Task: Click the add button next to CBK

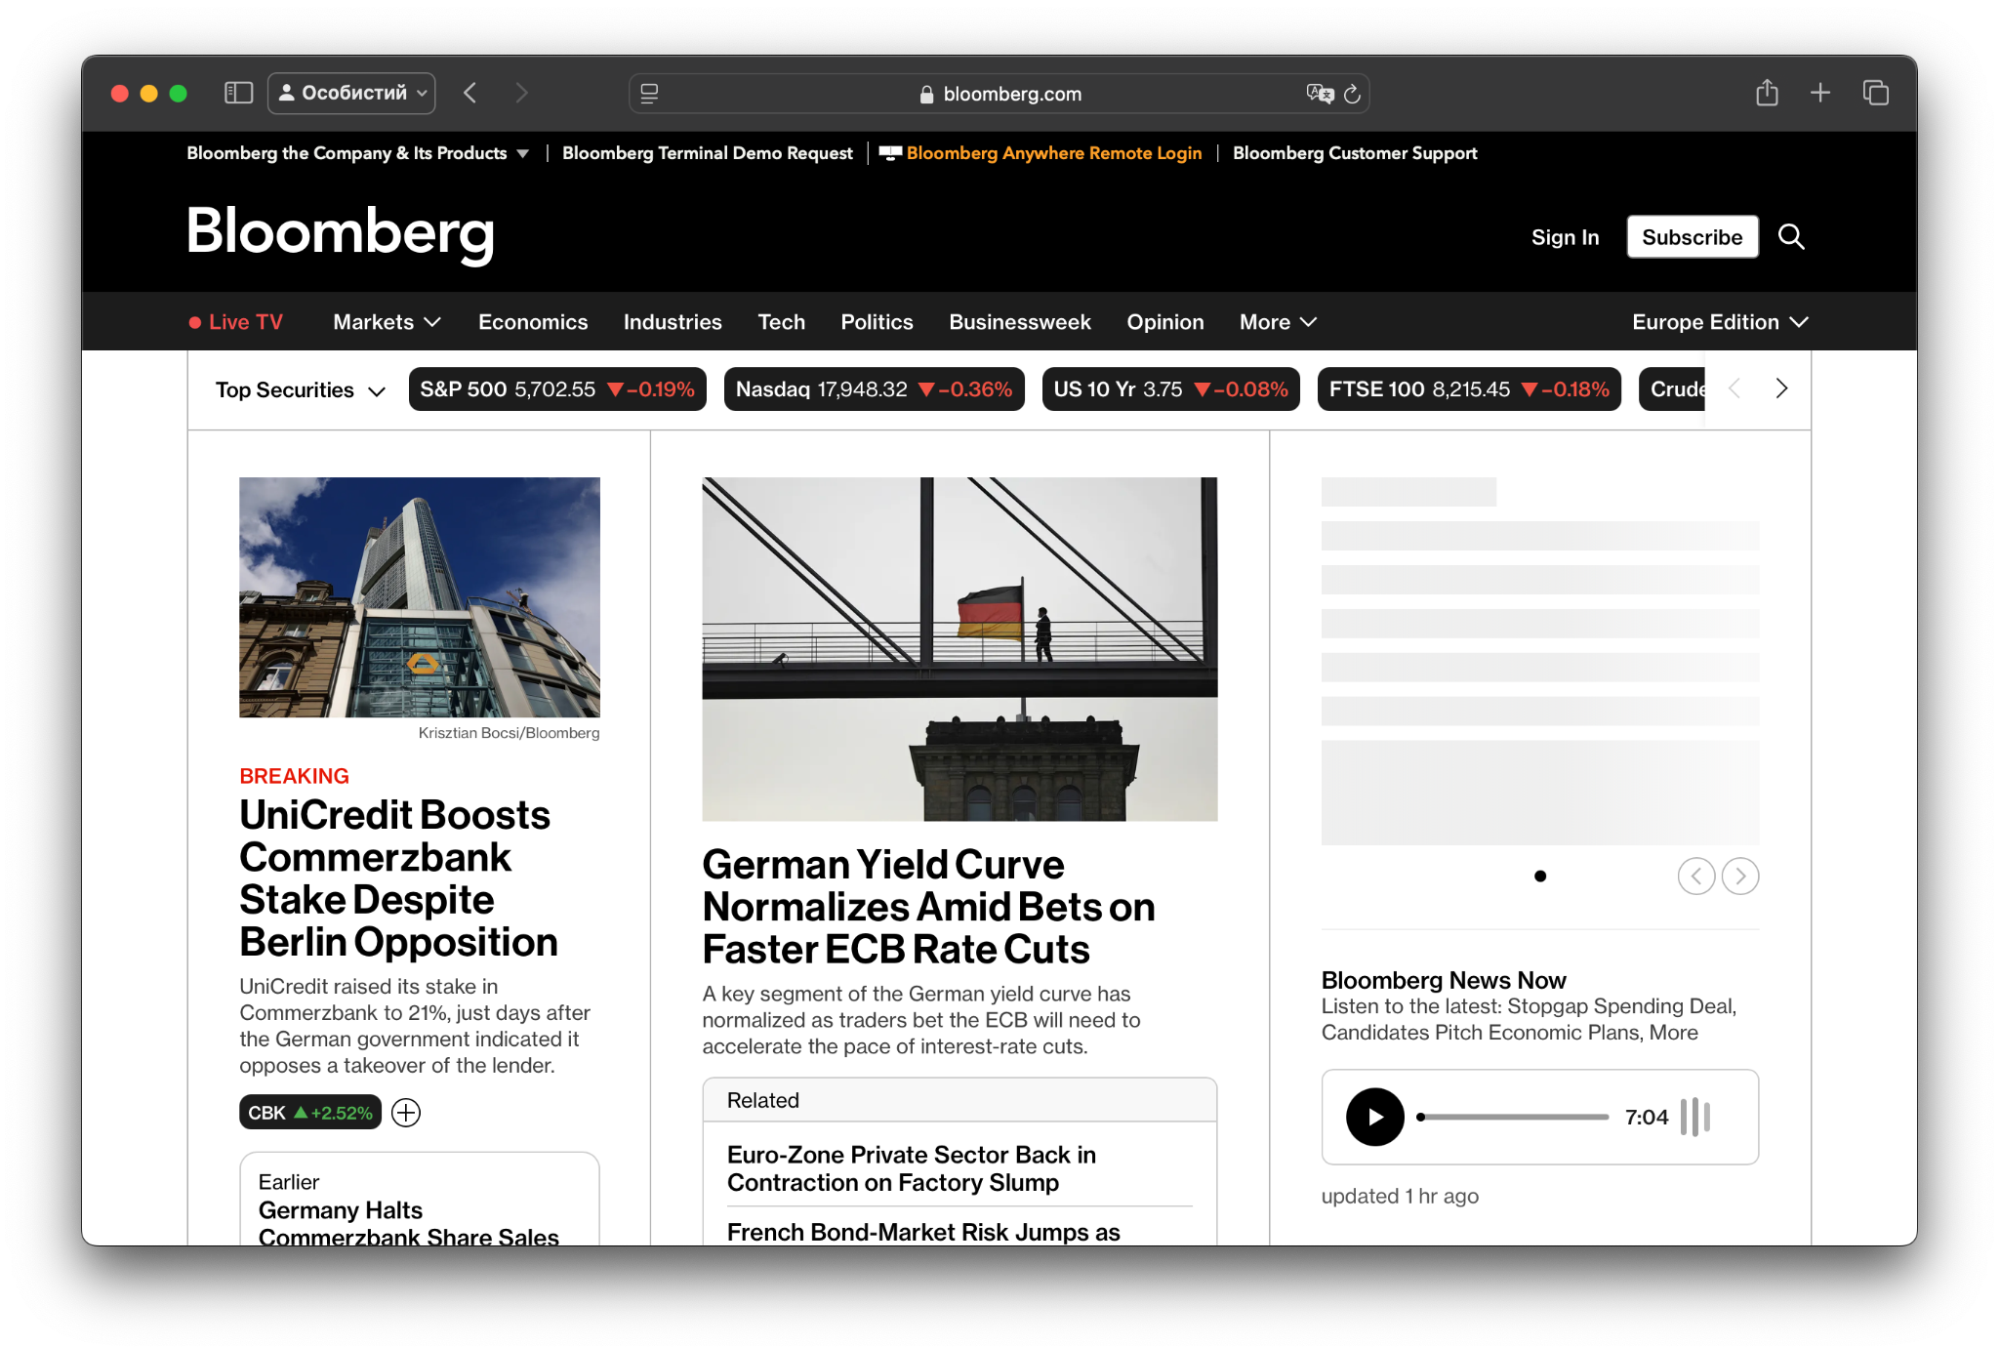Action: click(x=406, y=1114)
